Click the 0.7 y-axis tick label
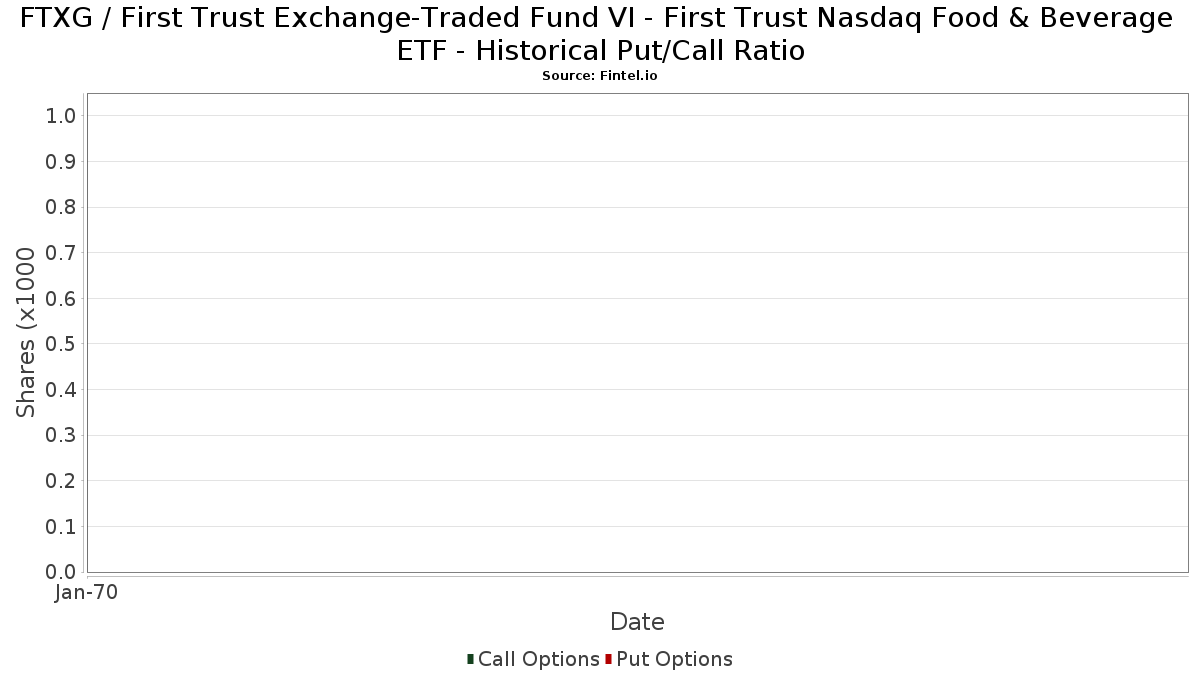The width and height of the screenshot is (1200, 675). (61, 253)
